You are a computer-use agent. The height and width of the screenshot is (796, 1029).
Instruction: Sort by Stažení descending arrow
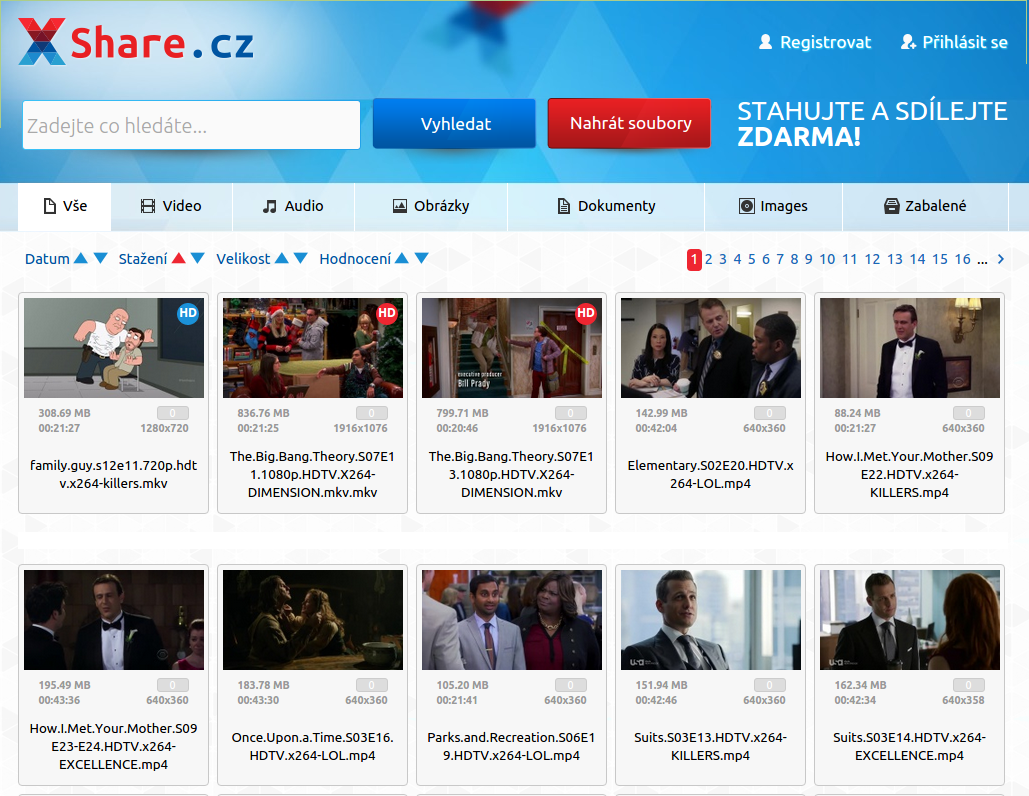tap(198, 259)
